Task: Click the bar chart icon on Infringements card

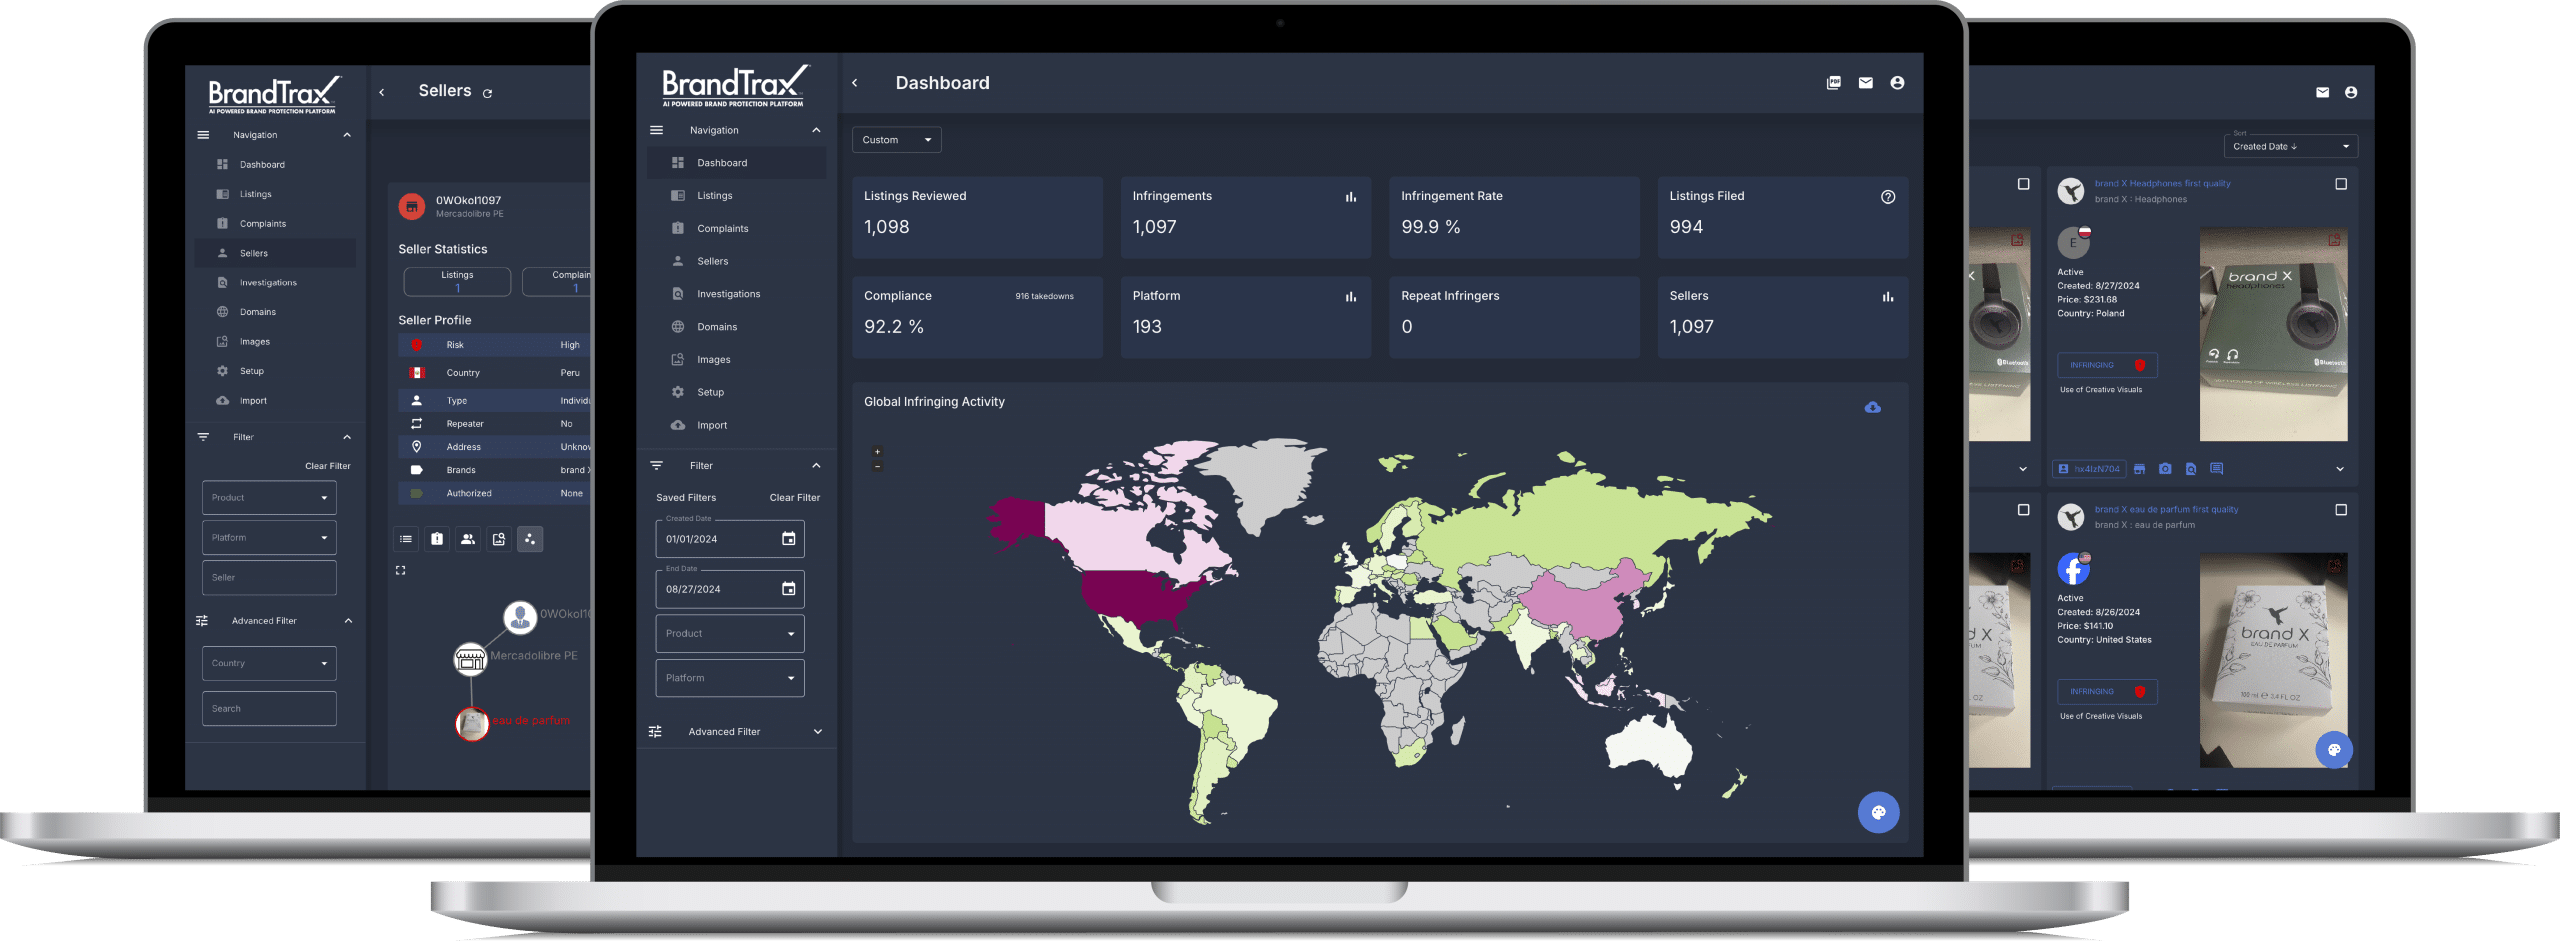Action: 1350,197
